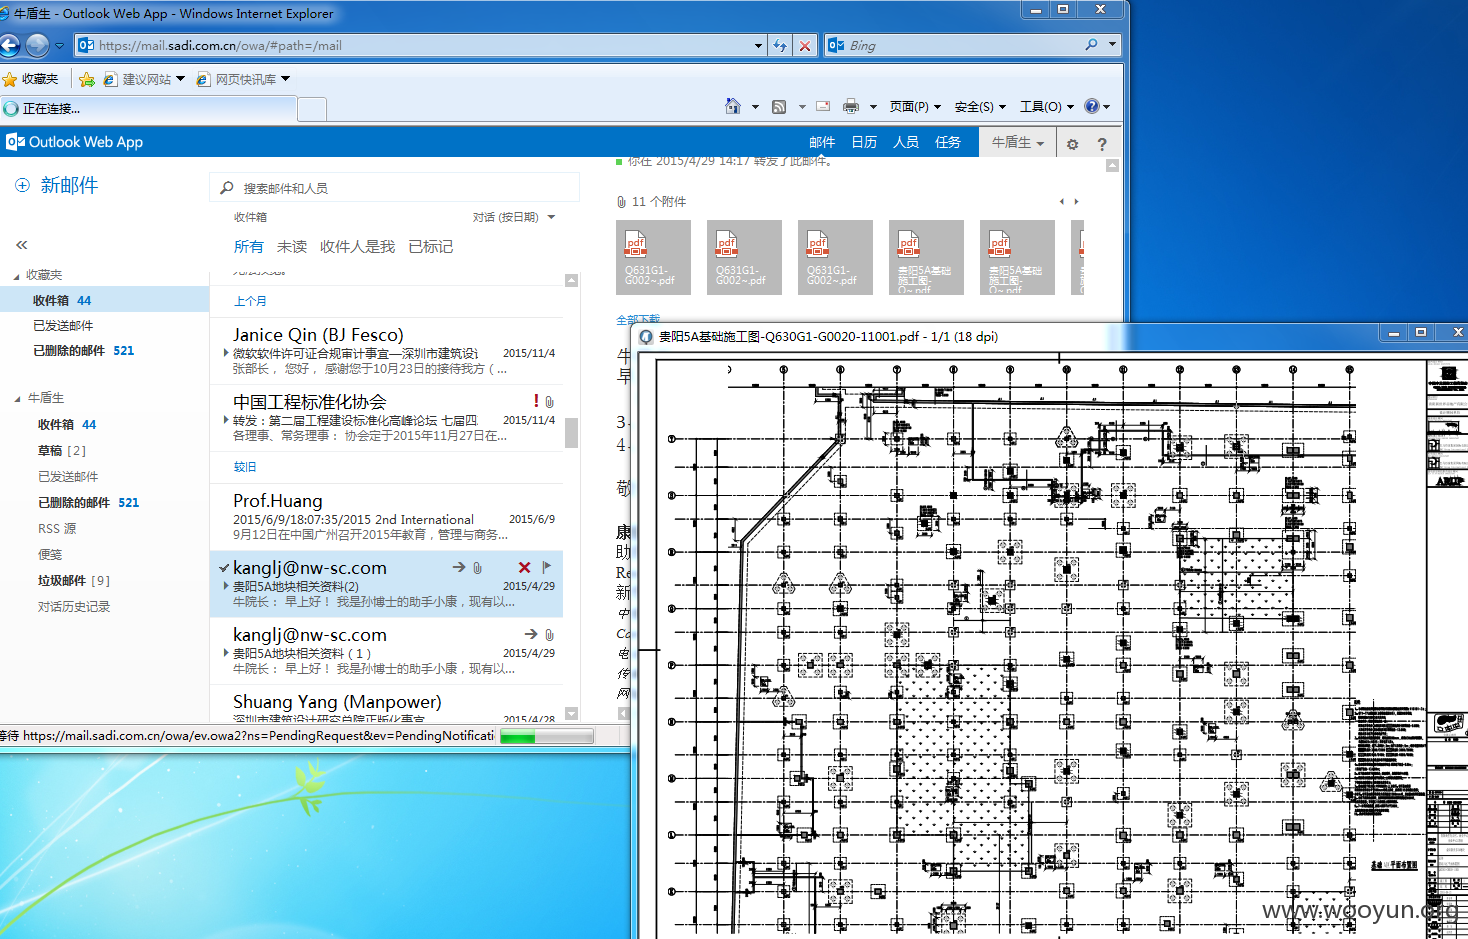Open the 草稿 [2] folder
The image size is (1468, 939).
62,450
